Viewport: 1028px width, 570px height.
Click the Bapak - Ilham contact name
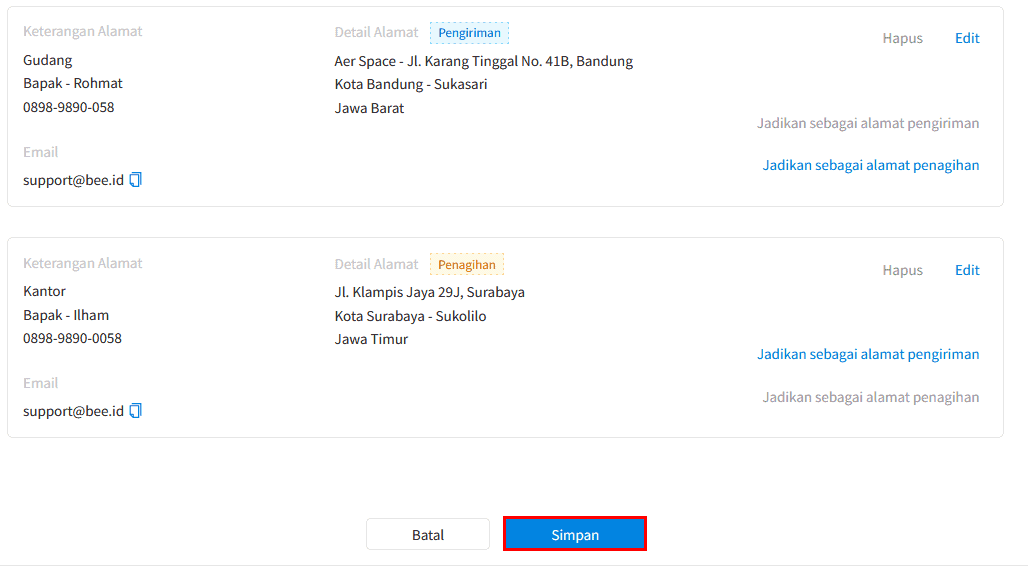pos(66,315)
